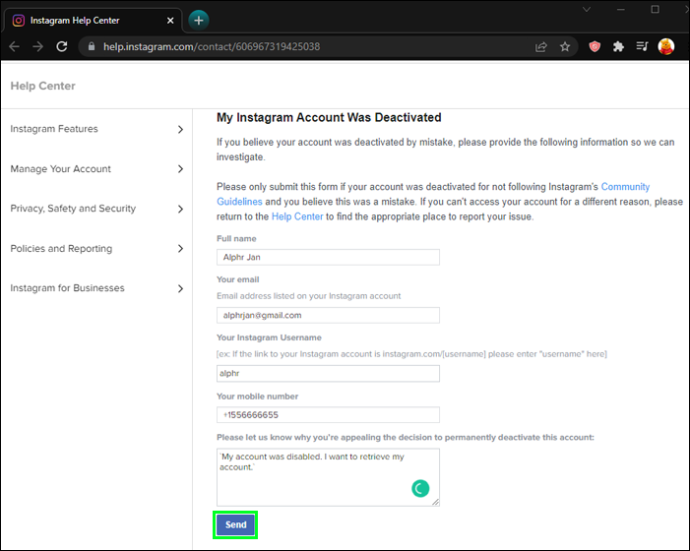This screenshot has width=690, height=551.
Task: Click the share page icon in address bar
Action: point(541,47)
